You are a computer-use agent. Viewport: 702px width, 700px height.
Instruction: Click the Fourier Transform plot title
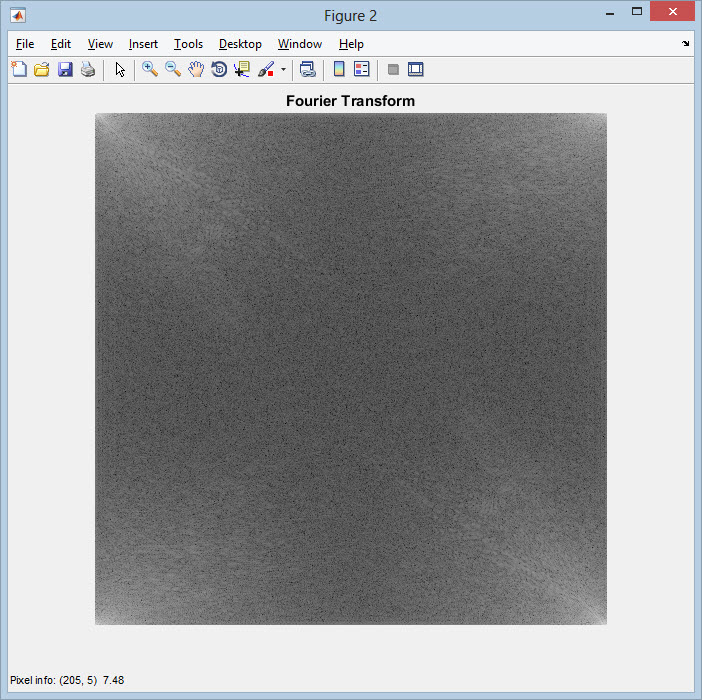click(351, 101)
